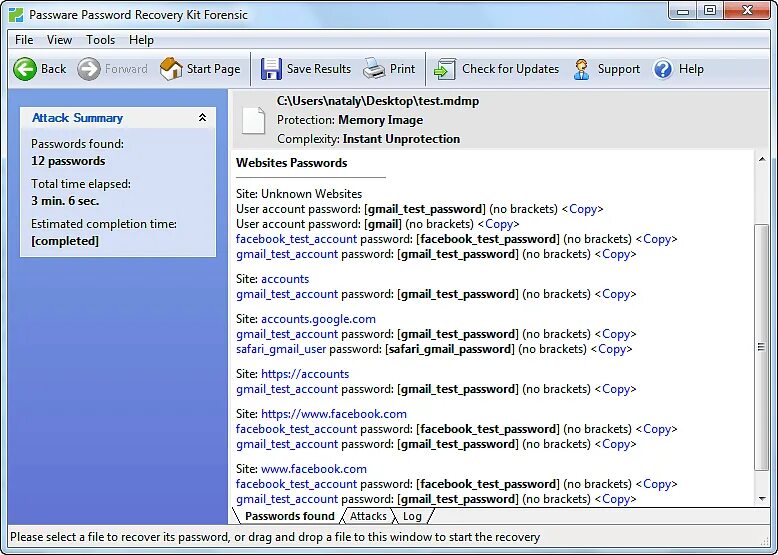Open the File menu
Screen dimensions: 778x555
pos(24,40)
